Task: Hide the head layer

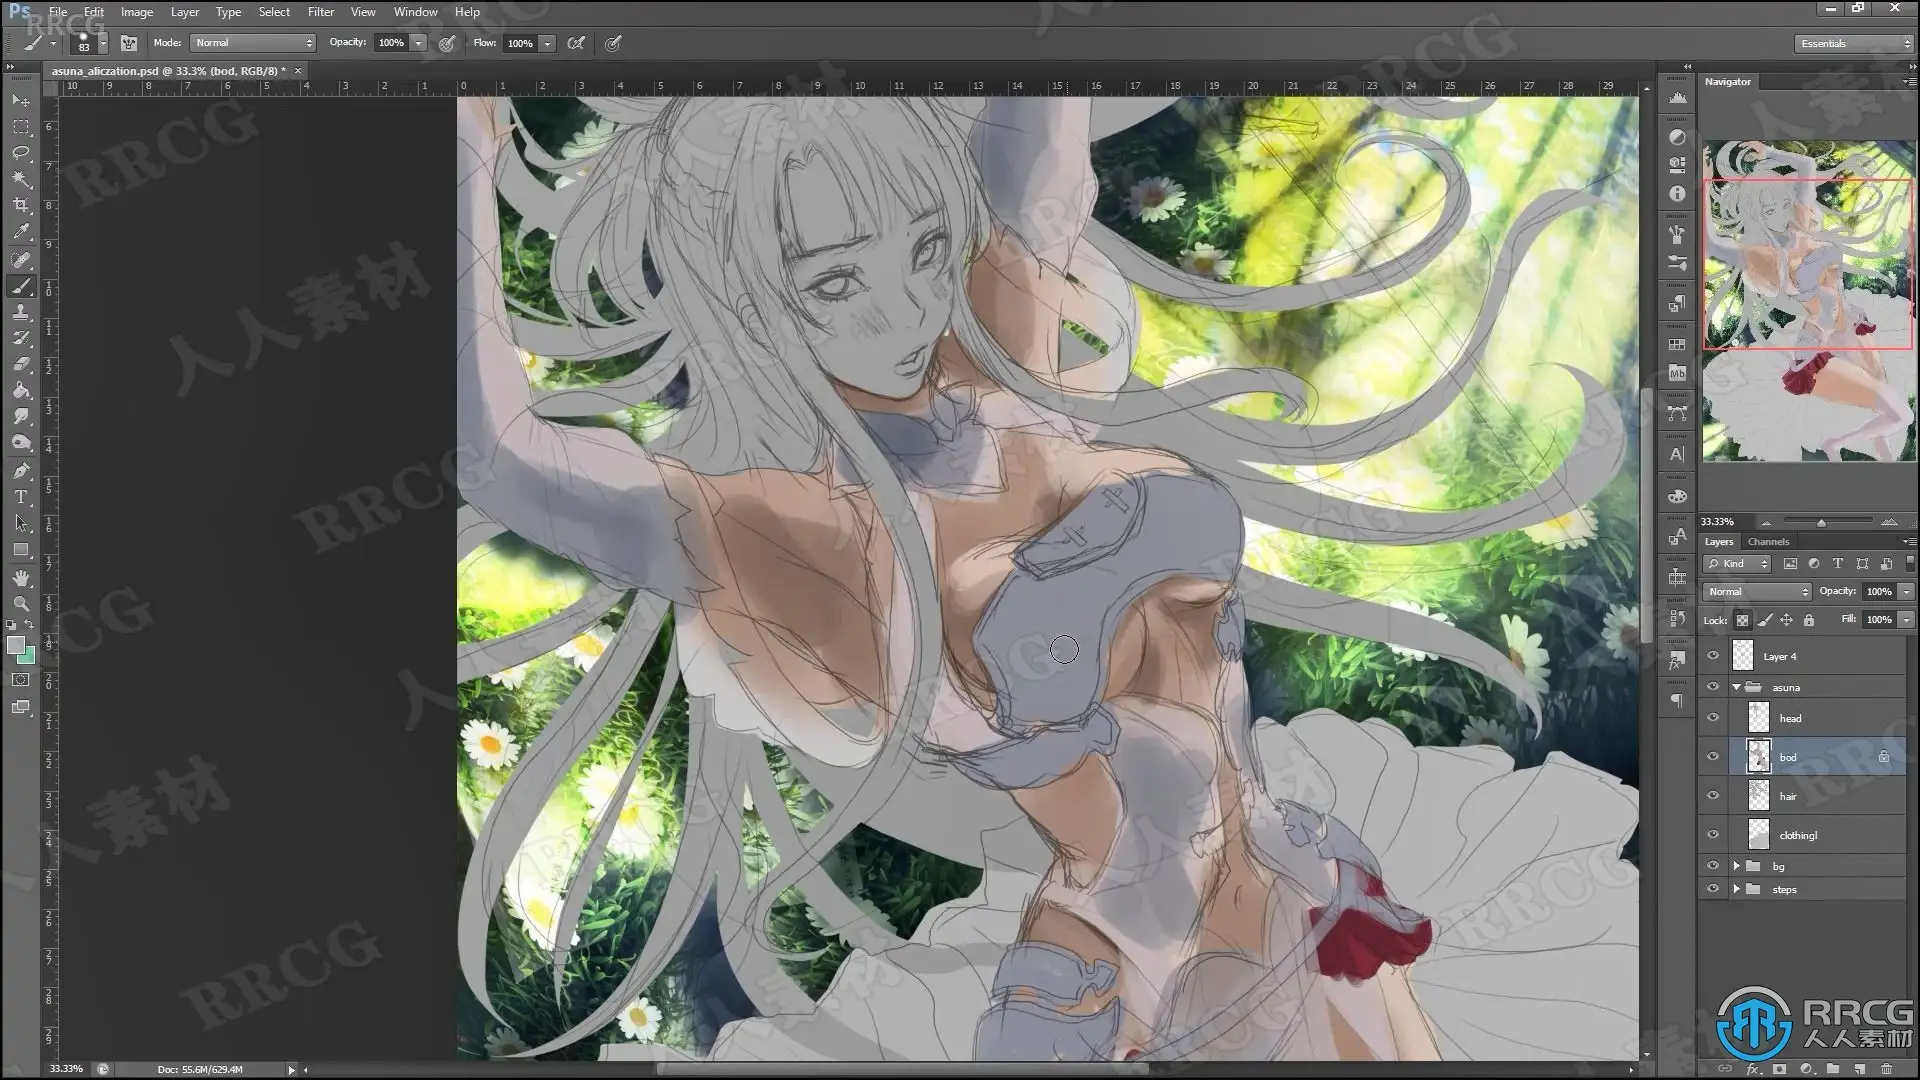Action: coord(1713,718)
